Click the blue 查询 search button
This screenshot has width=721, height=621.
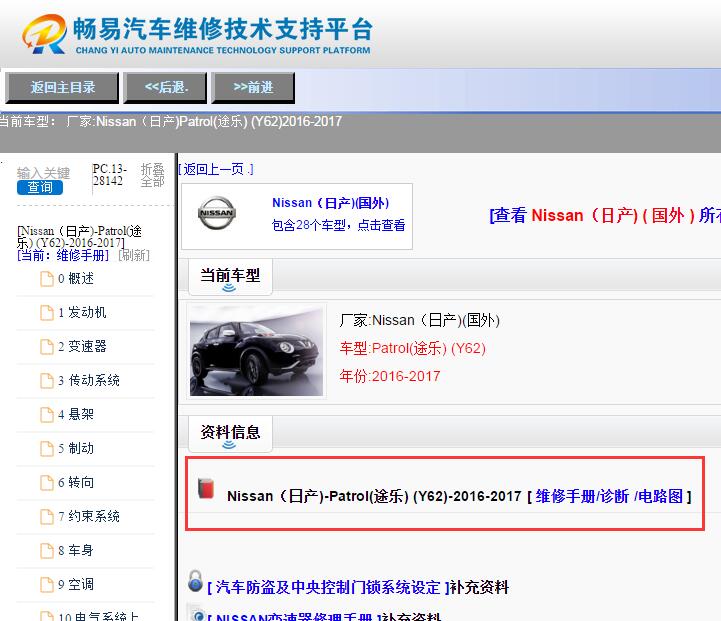coord(40,188)
